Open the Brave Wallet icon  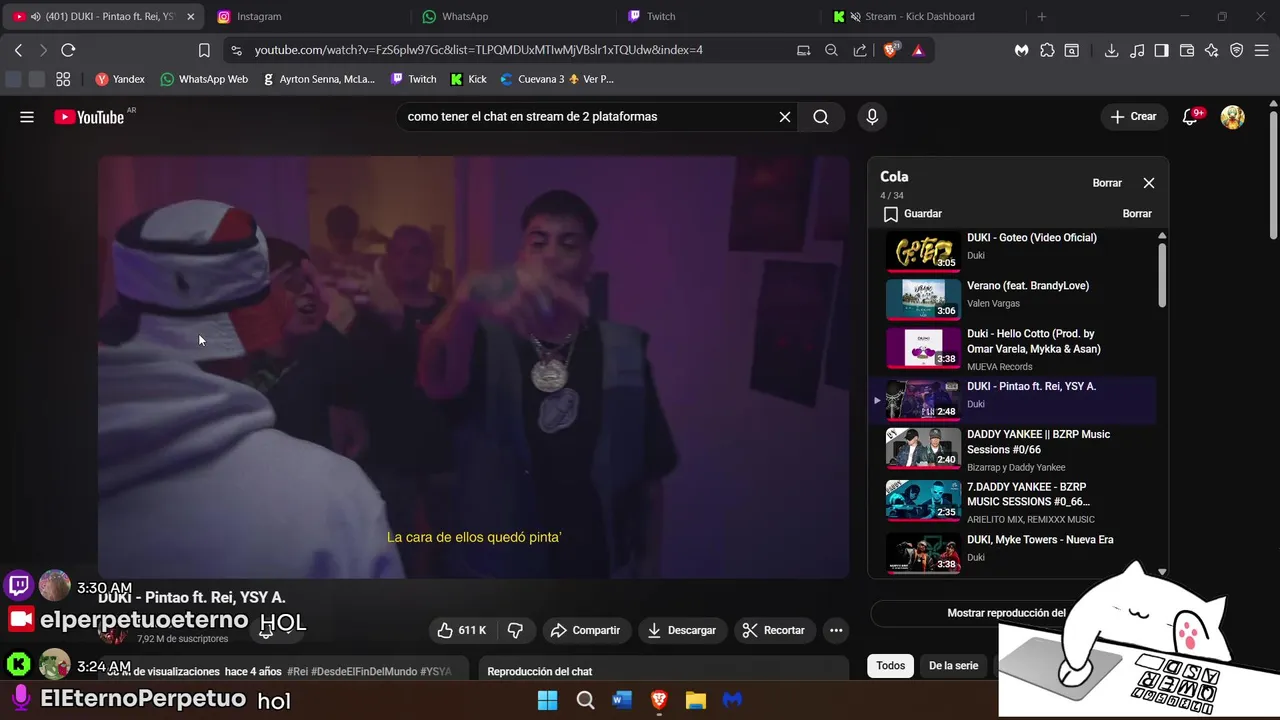pyautogui.click(x=1187, y=50)
